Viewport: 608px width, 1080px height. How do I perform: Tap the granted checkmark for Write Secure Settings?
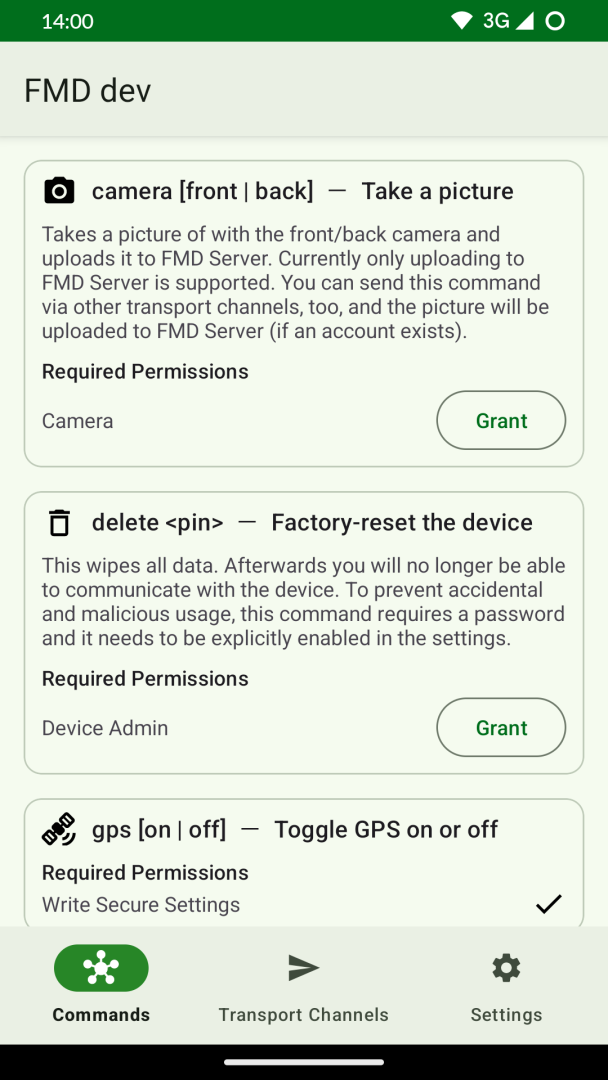[x=548, y=904]
